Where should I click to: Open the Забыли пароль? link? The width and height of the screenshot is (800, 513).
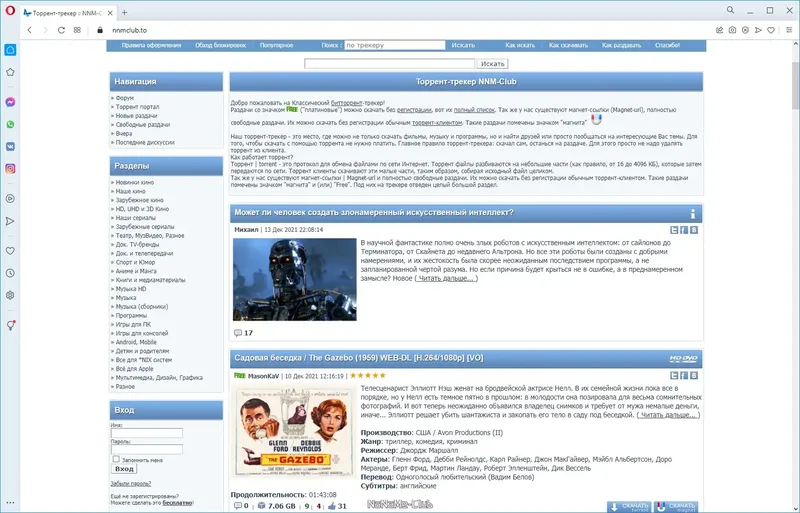[131, 483]
